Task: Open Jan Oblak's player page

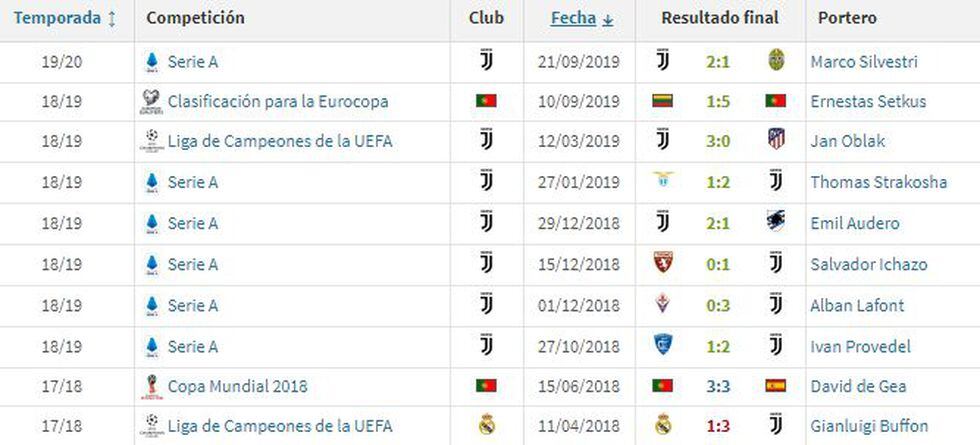Action: coord(847,142)
